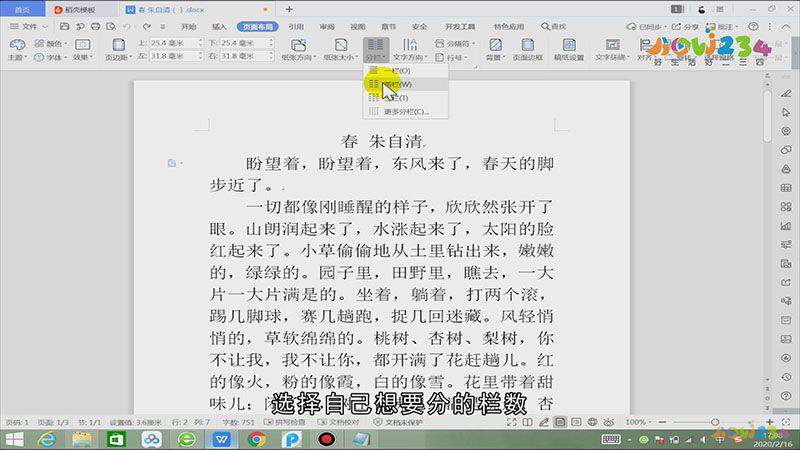Adjust the zoom slider handle
Viewport: 800px width, 450px height.
[715, 422]
